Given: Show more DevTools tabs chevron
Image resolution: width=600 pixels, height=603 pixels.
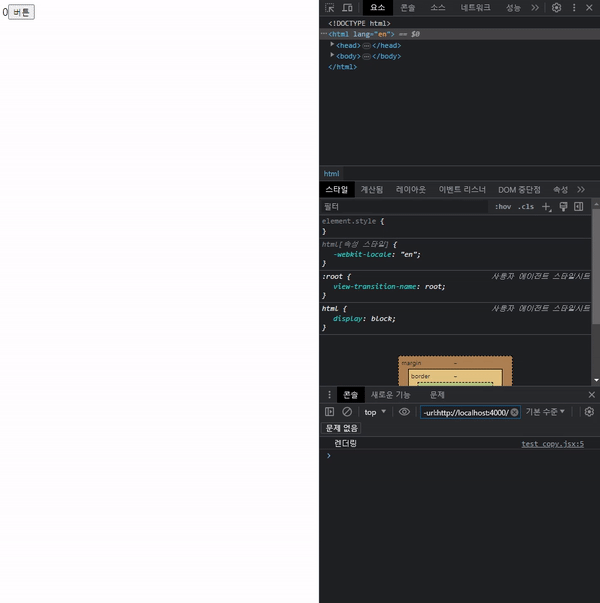Looking at the screenshot, I should point(535,8).
